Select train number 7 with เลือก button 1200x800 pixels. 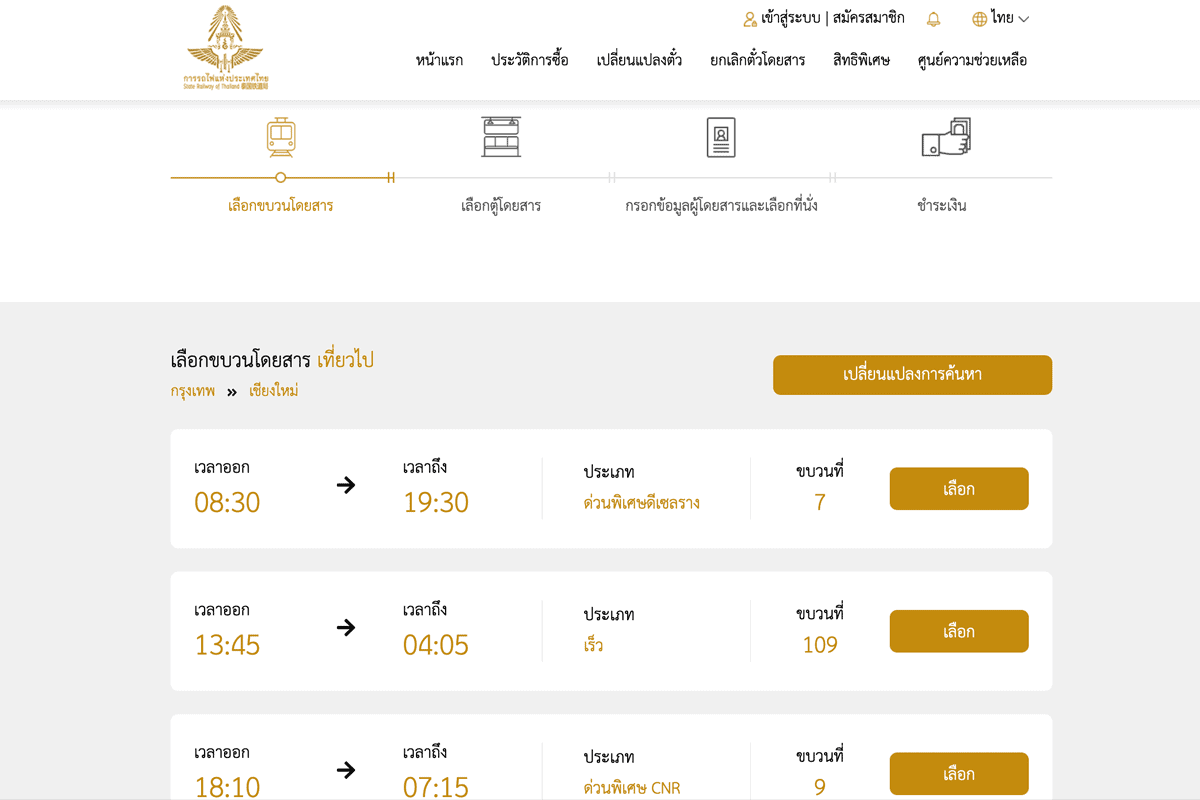[959, 489]
